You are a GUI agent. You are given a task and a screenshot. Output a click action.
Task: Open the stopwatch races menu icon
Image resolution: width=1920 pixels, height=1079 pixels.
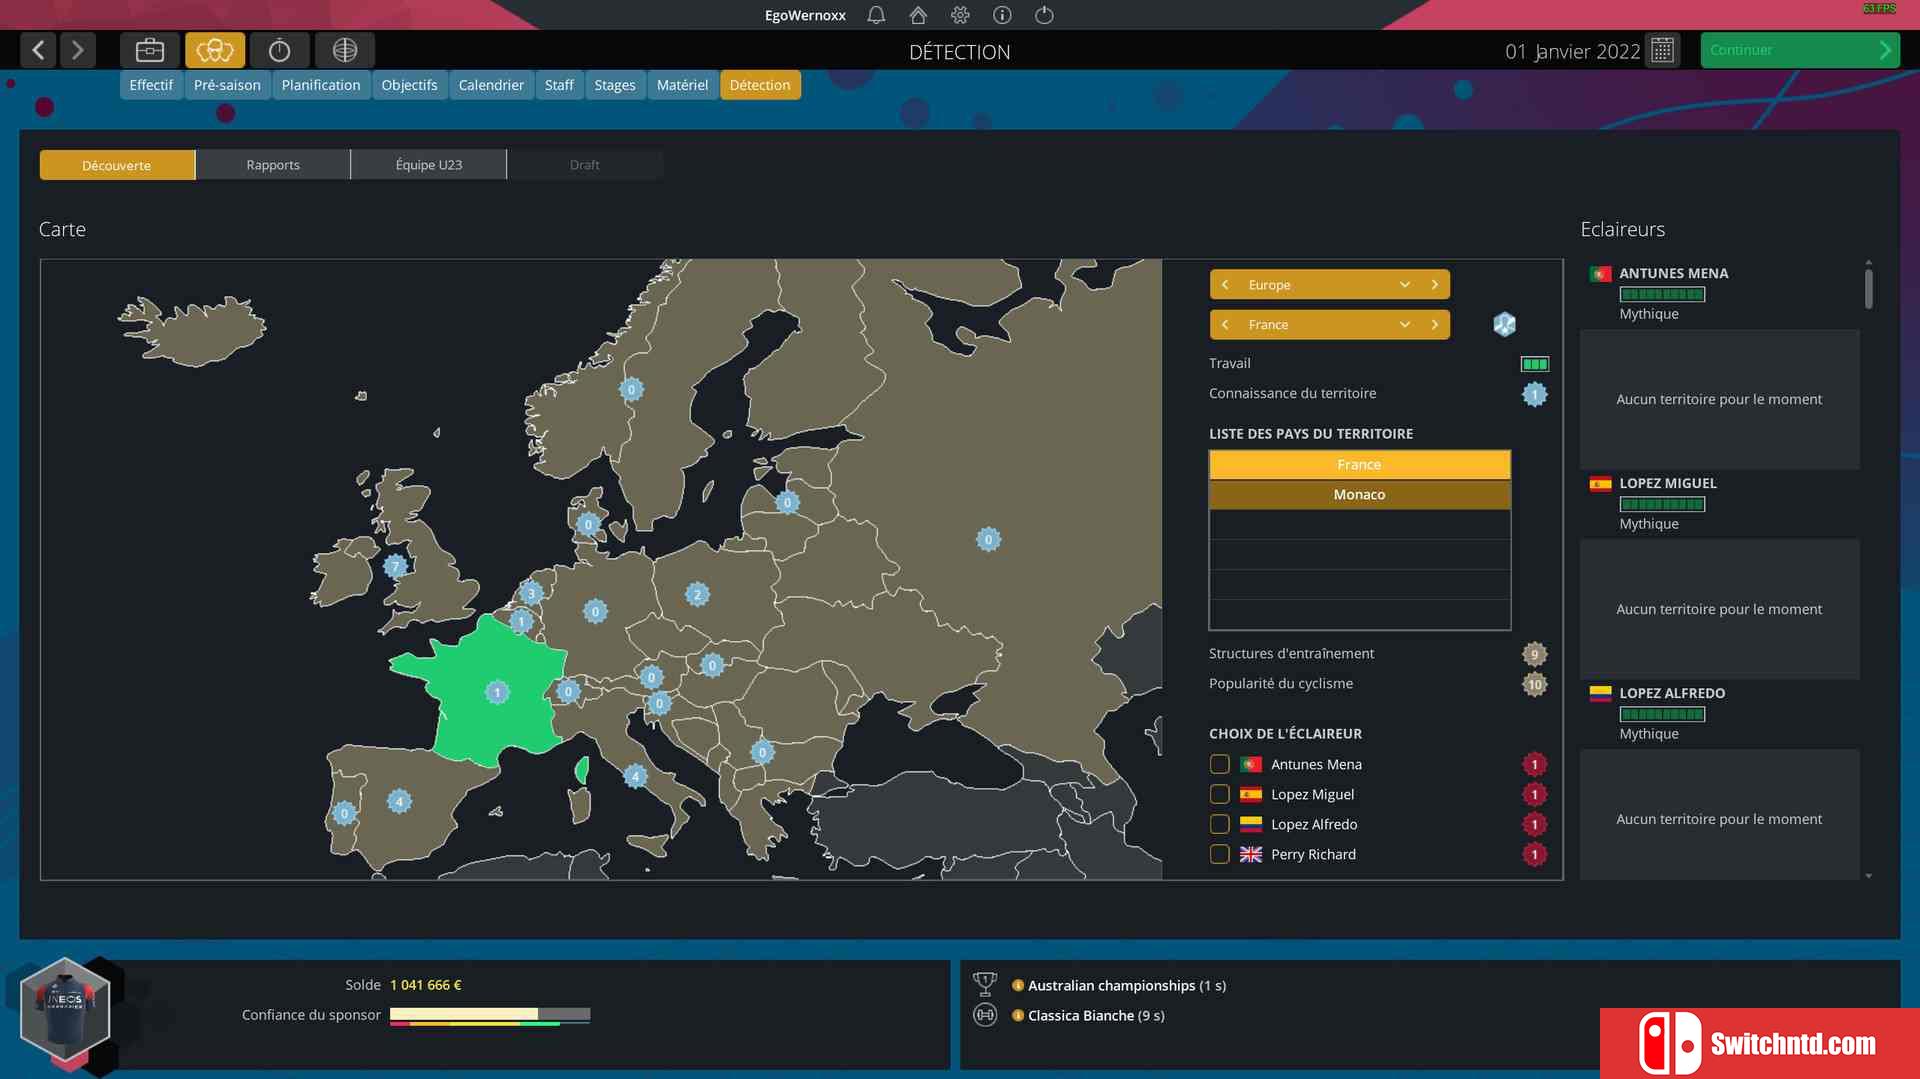280,50
